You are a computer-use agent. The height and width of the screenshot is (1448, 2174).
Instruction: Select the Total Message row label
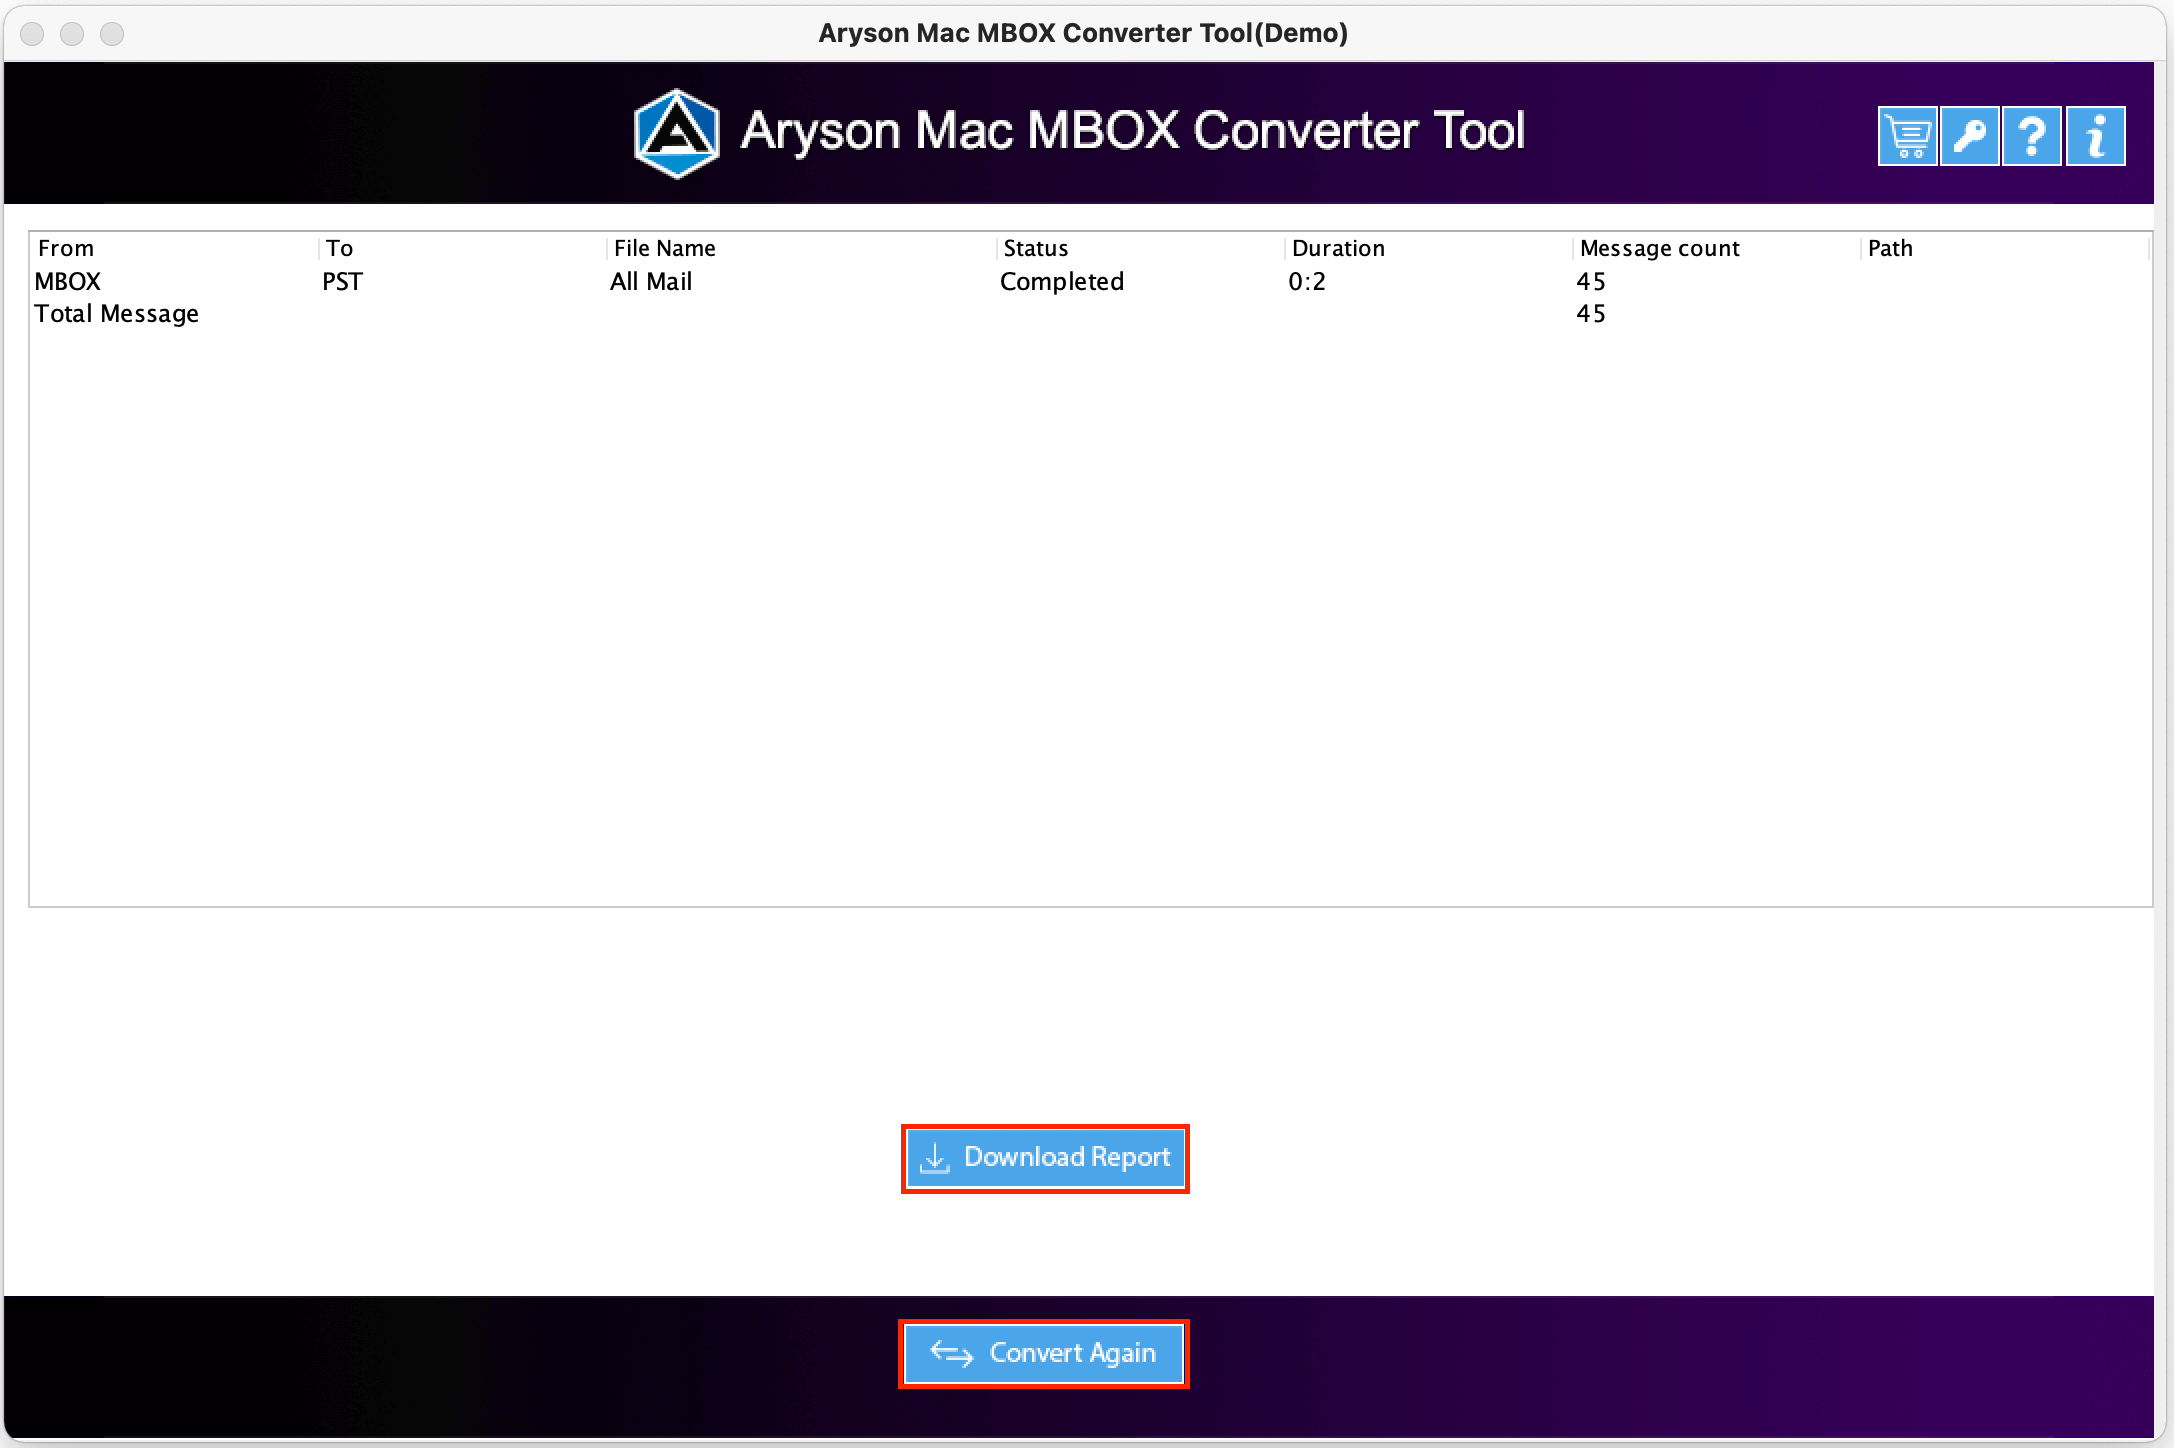tap(116, 314)
